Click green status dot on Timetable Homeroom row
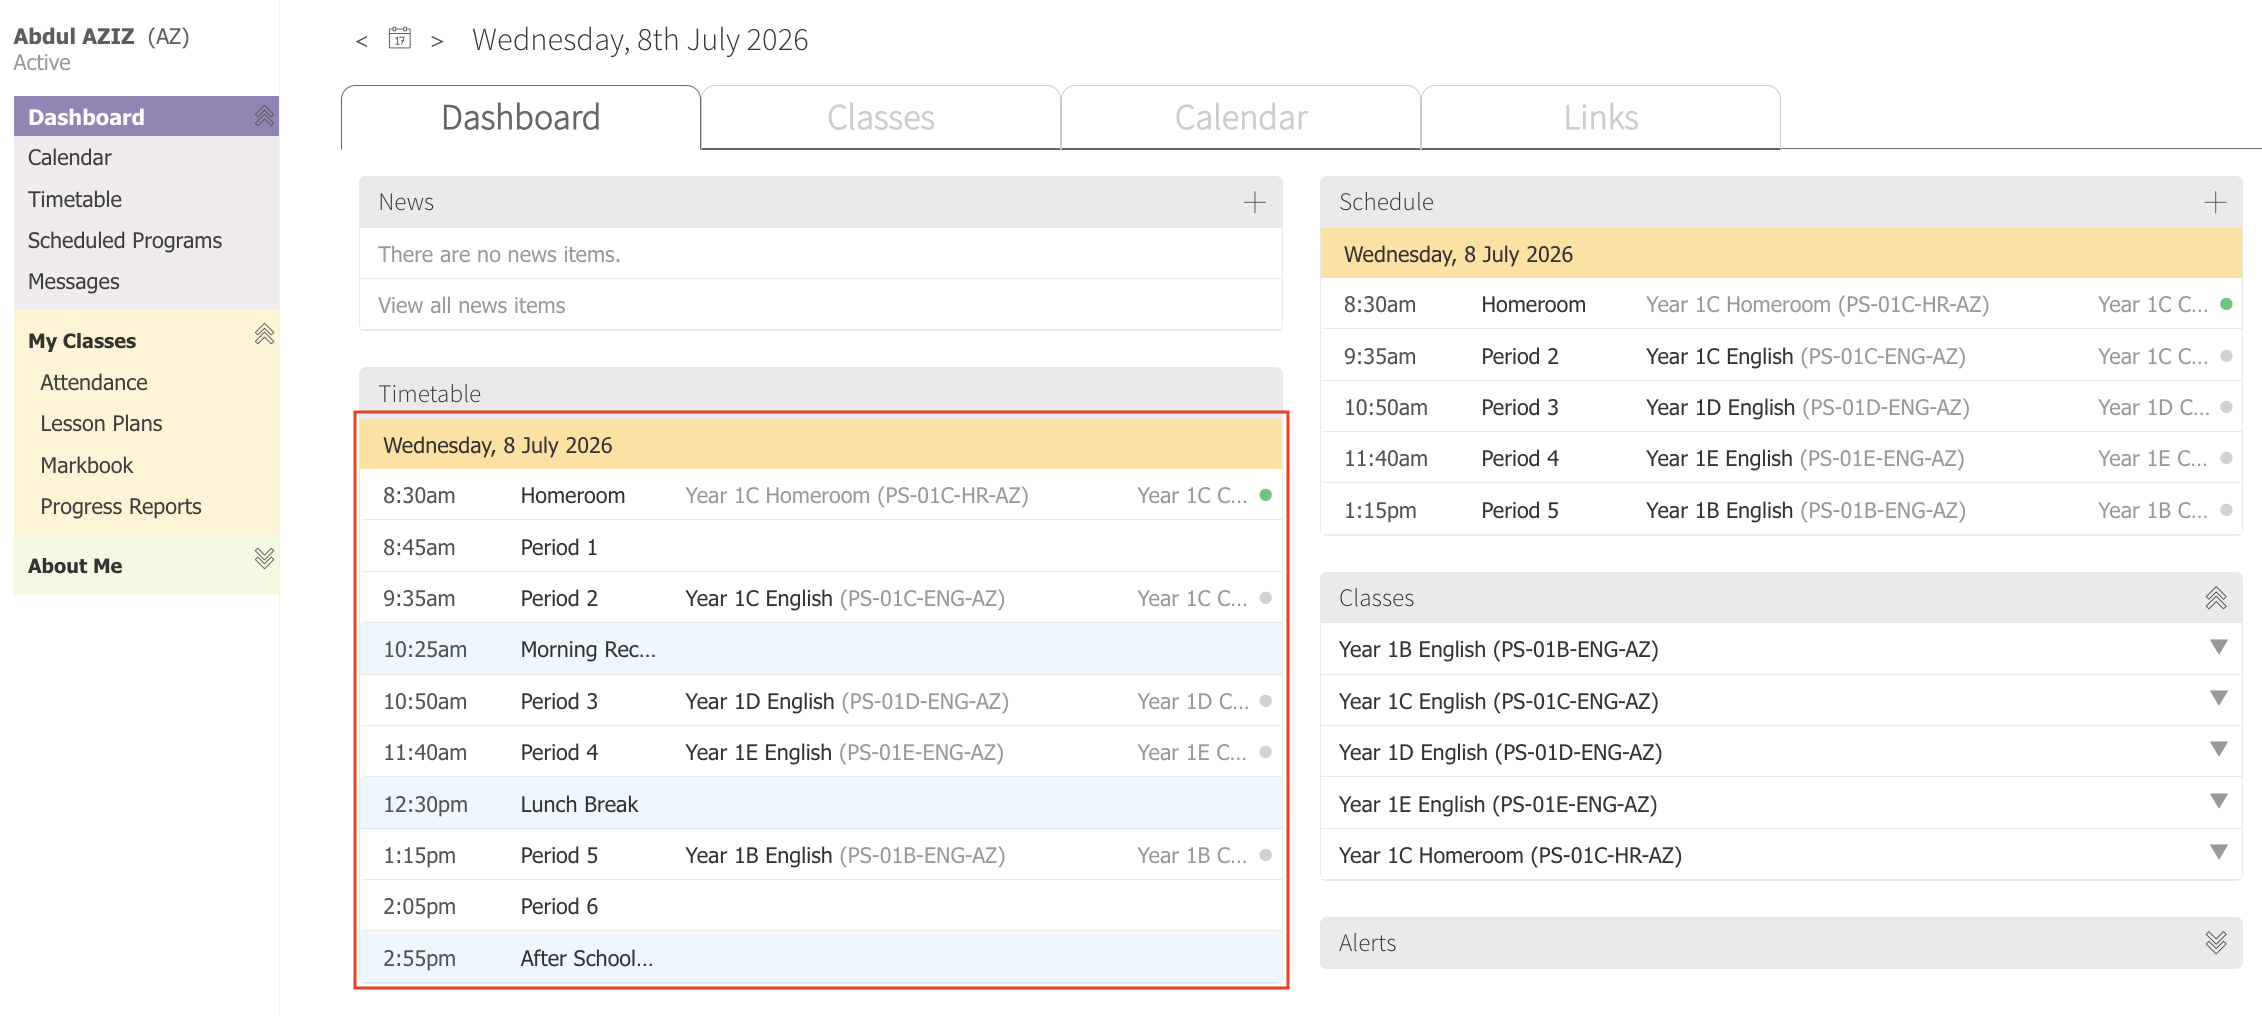 pyautogui.click(x=1265, y=495)
